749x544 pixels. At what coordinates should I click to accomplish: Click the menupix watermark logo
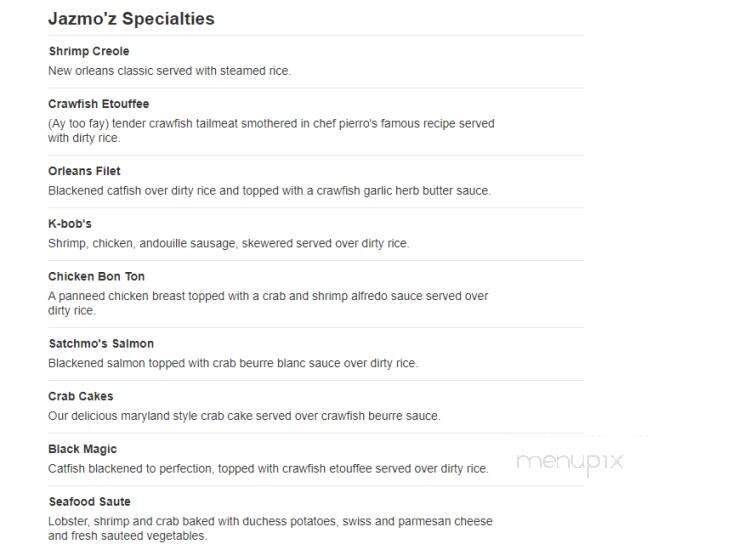570,462
